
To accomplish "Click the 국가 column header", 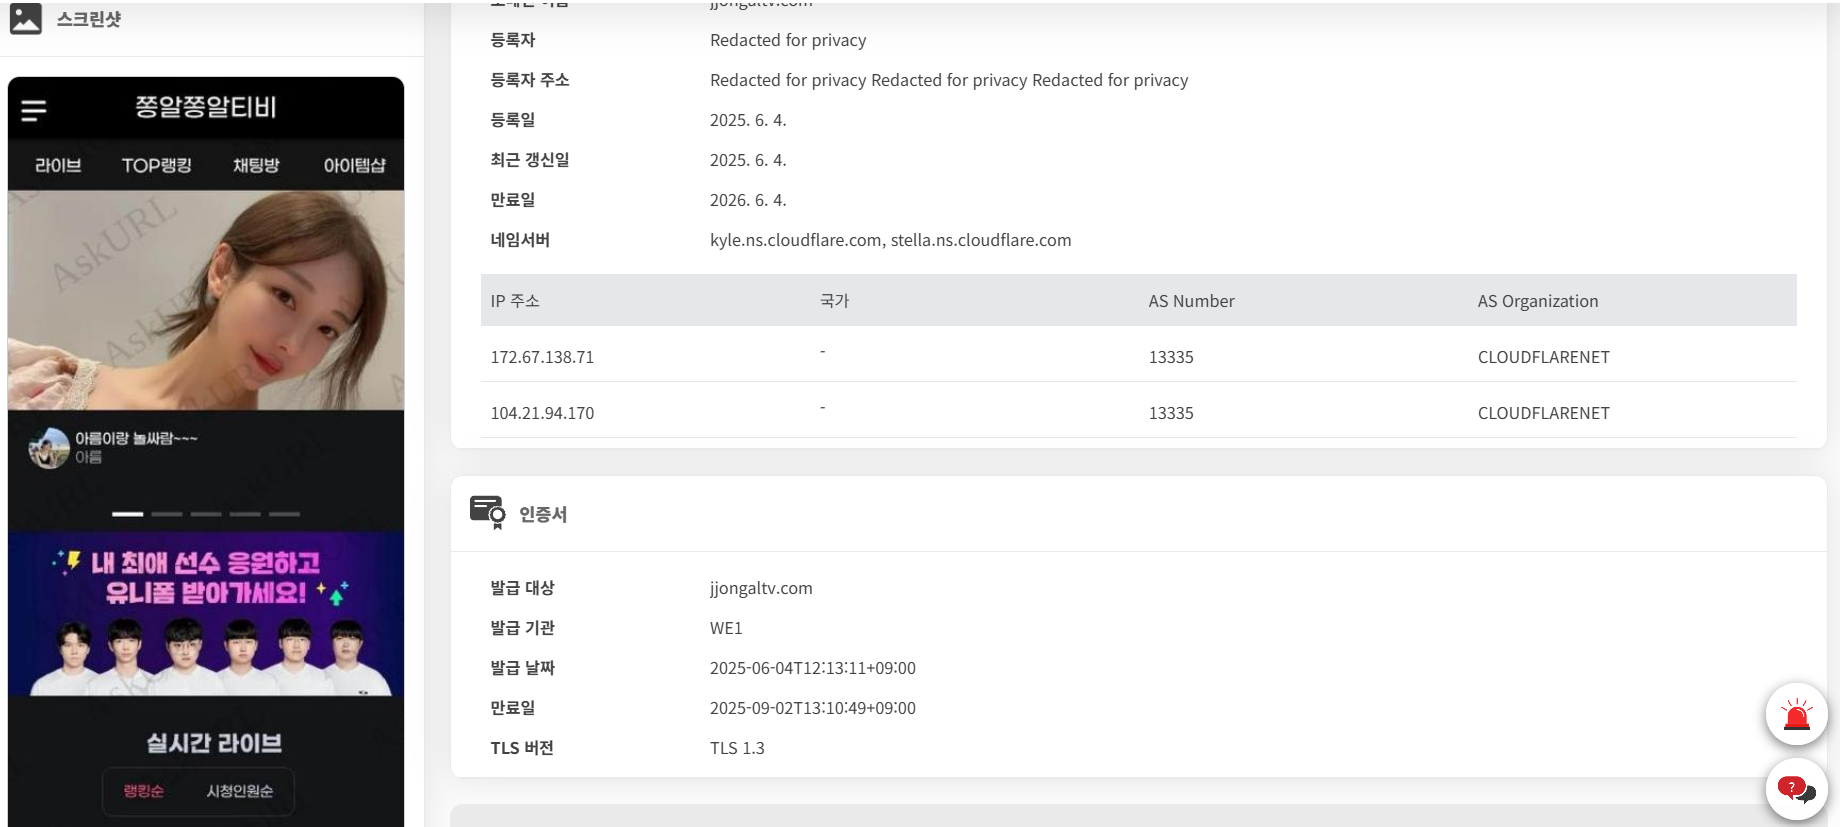I will point(834,301).
